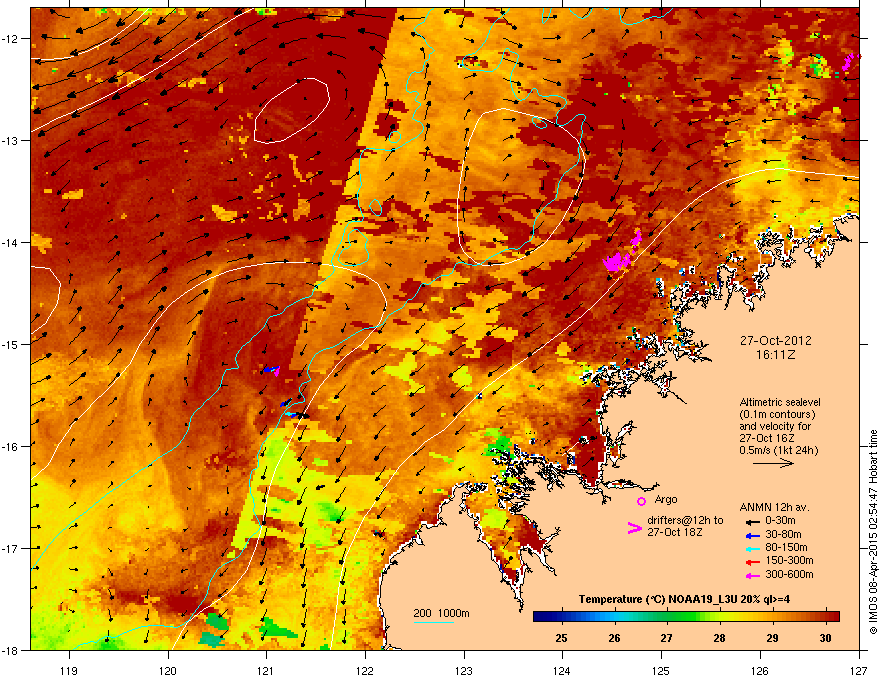The width and height of the screenshot is (880, 680).
Task: Click the 0.5m/s velocity scale arrow
Action: (x=773, y=463)
